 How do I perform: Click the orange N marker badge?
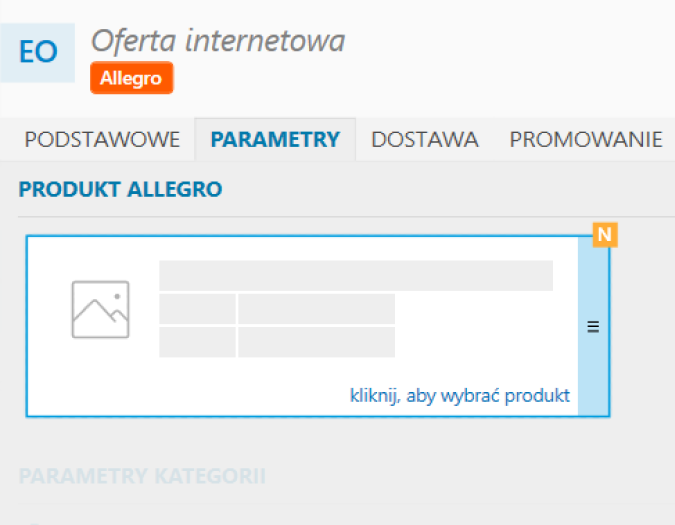coord(605,235)
